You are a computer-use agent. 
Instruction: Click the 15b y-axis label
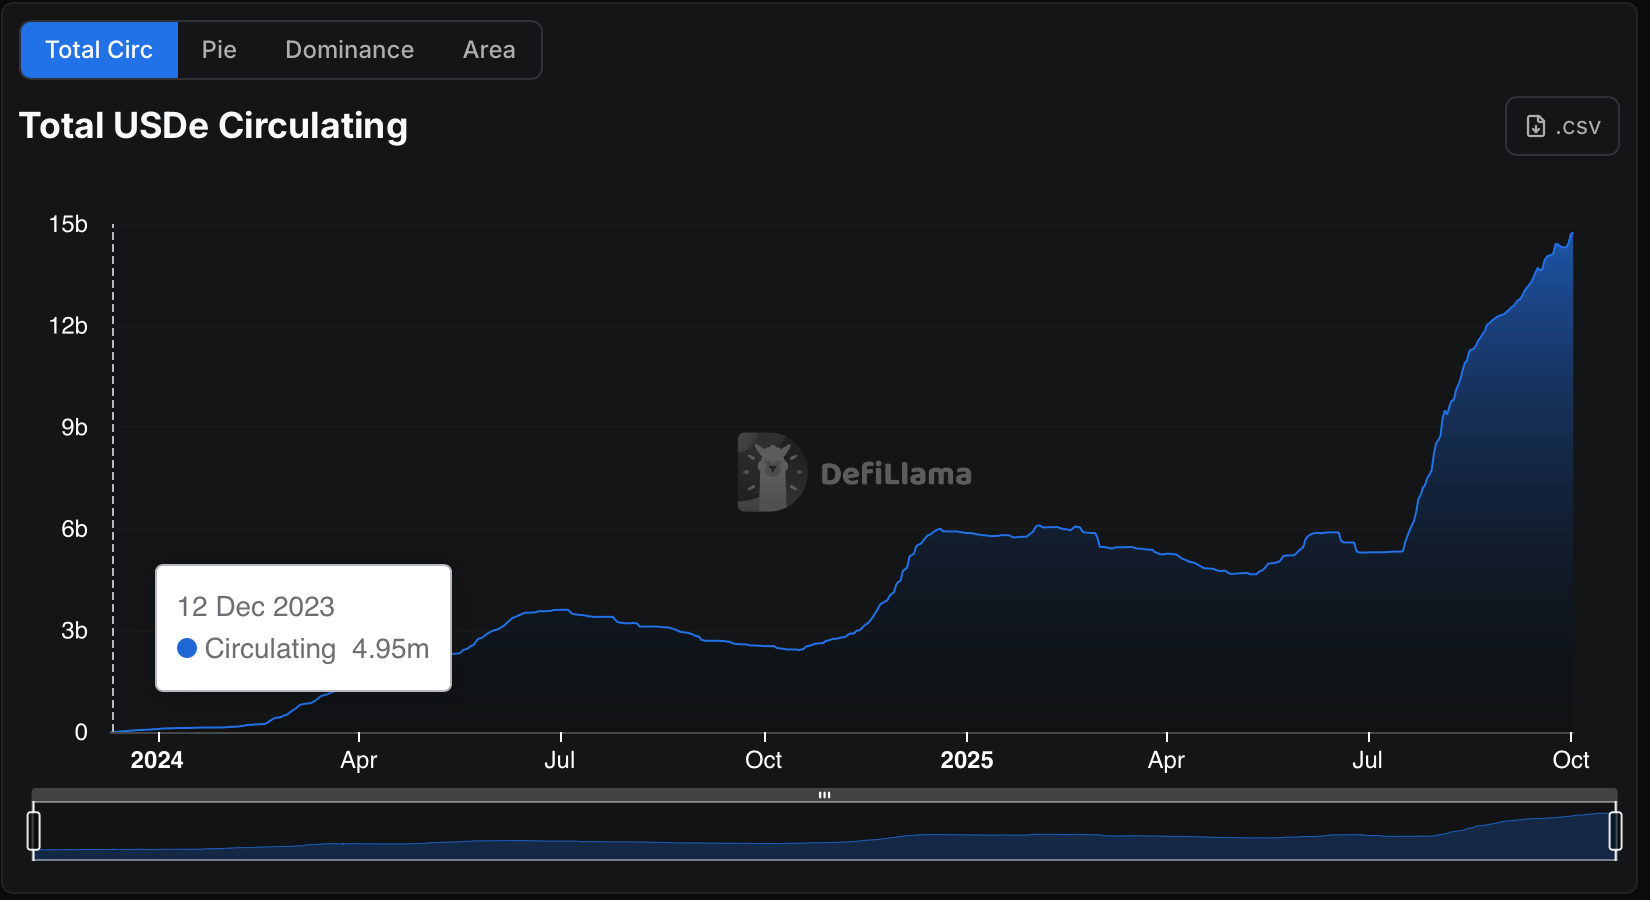(68, 224)
